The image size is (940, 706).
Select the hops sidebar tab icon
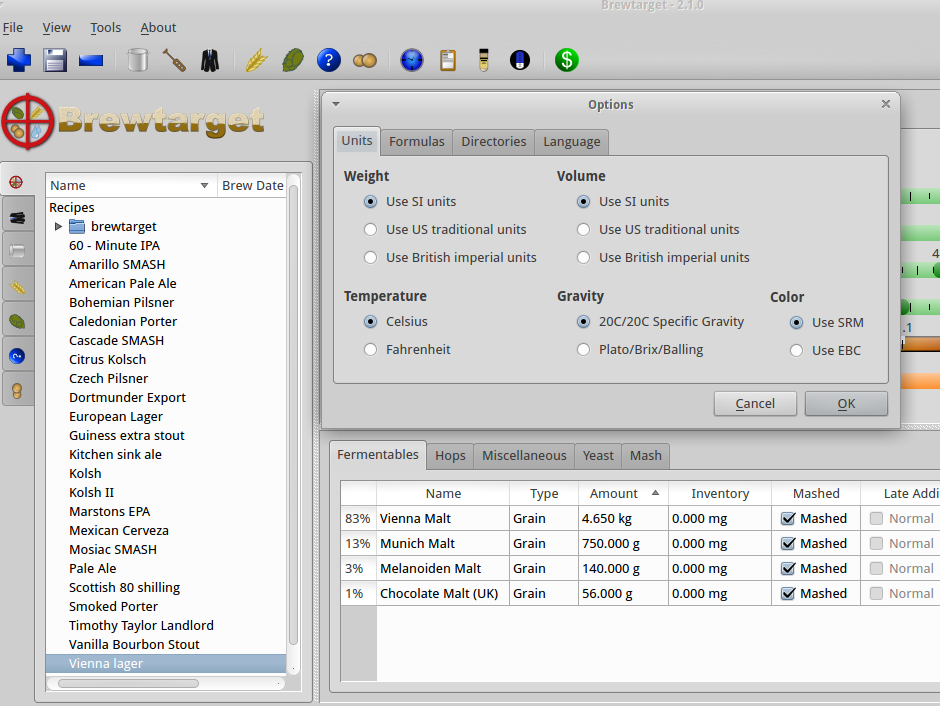pos(17,322)
